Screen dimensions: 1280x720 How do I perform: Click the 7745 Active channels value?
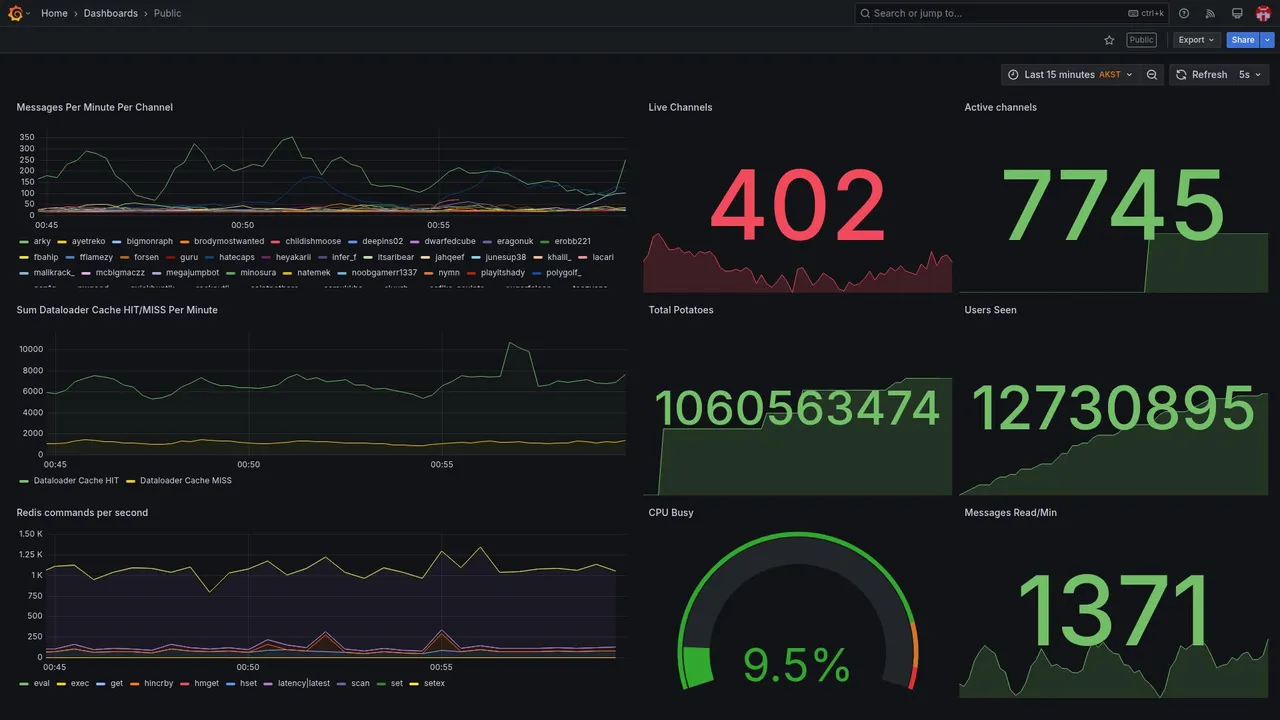pyautogui.click(x=1113, y=206)
